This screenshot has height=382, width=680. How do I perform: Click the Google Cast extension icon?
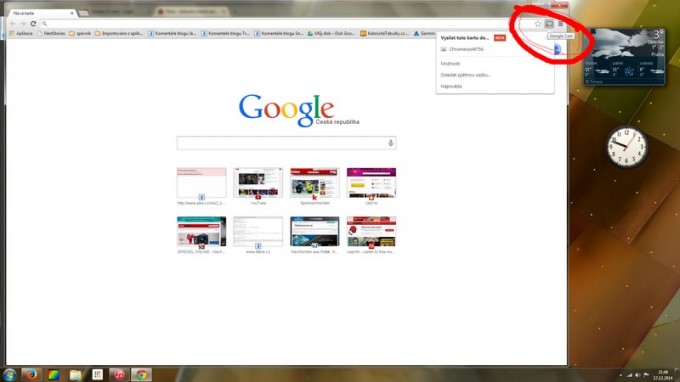[549, 24]
